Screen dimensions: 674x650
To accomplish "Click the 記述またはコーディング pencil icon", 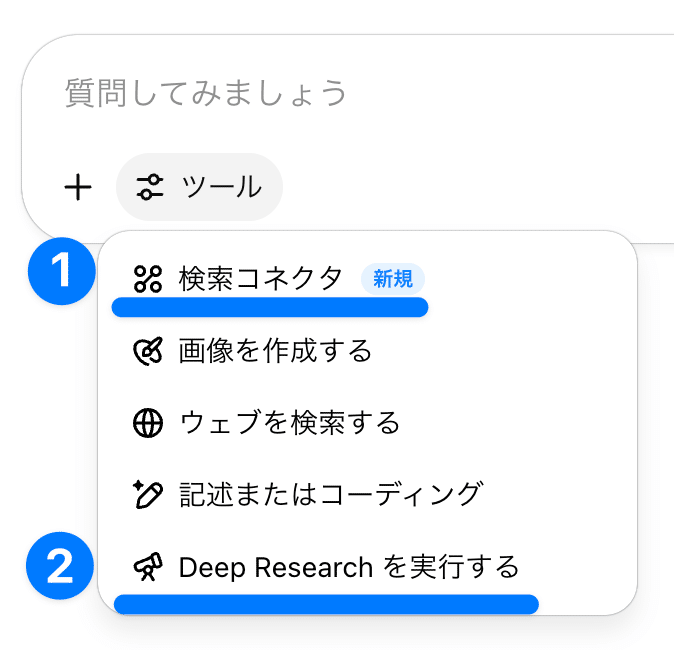I will 148,494.
